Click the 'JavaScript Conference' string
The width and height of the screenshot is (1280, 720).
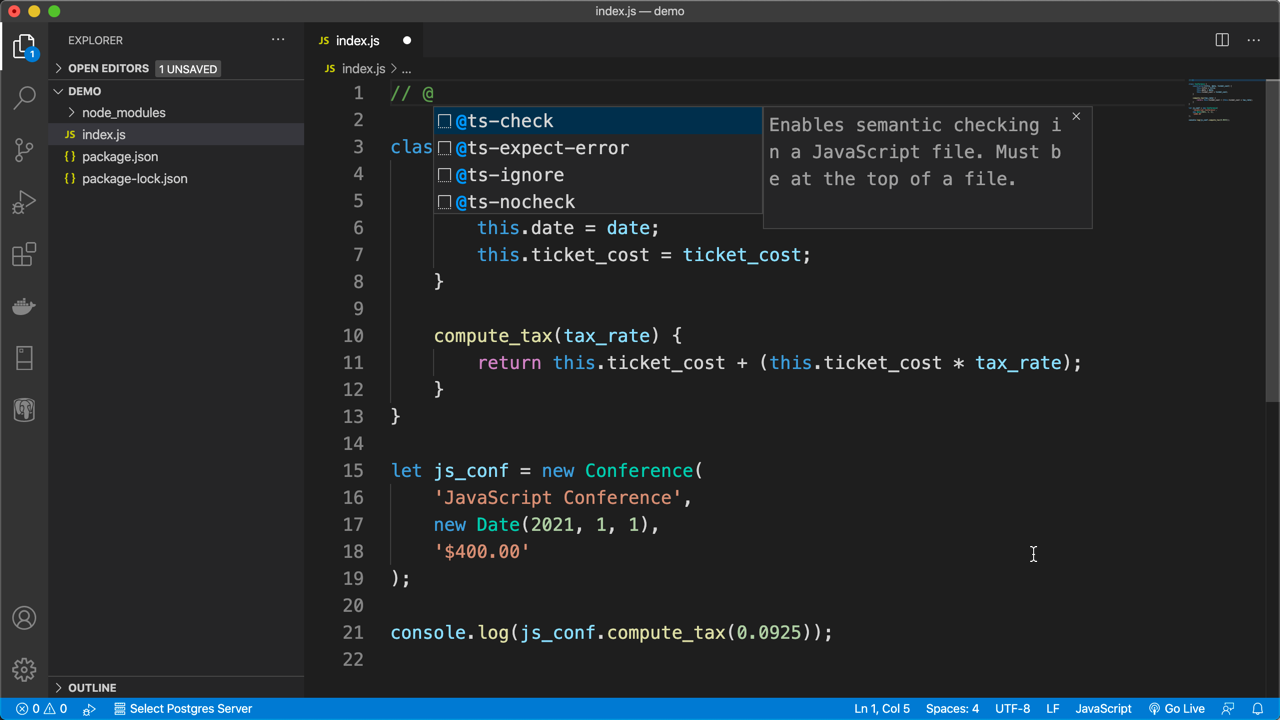point(558,498)
